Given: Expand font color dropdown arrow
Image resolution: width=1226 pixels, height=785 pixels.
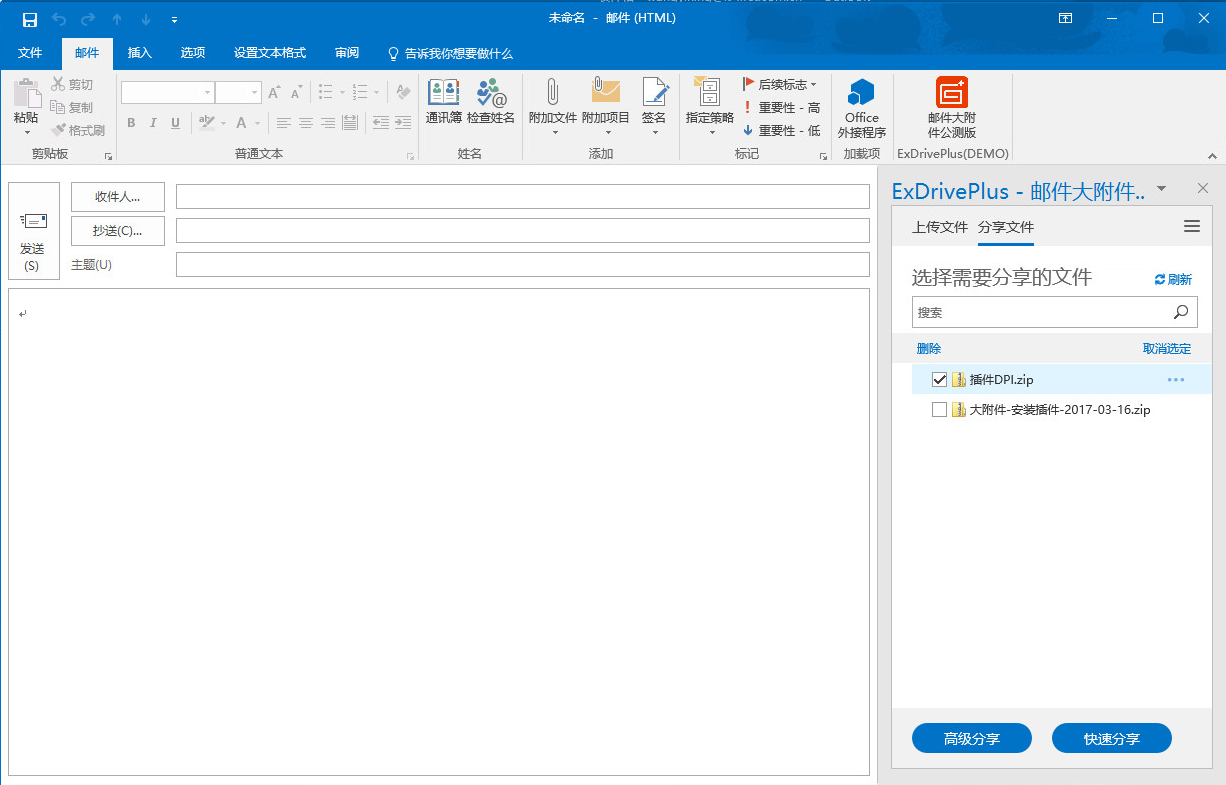Looking at the screenshot, I should (x=258, y=123).
